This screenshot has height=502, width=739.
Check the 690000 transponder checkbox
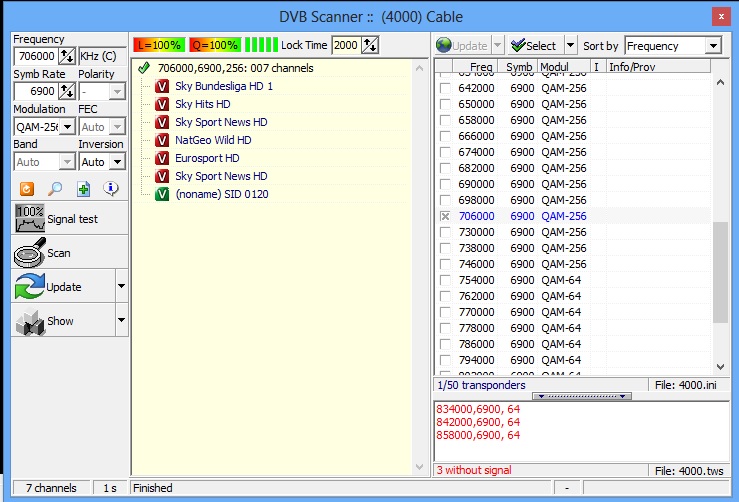(444, 184)
